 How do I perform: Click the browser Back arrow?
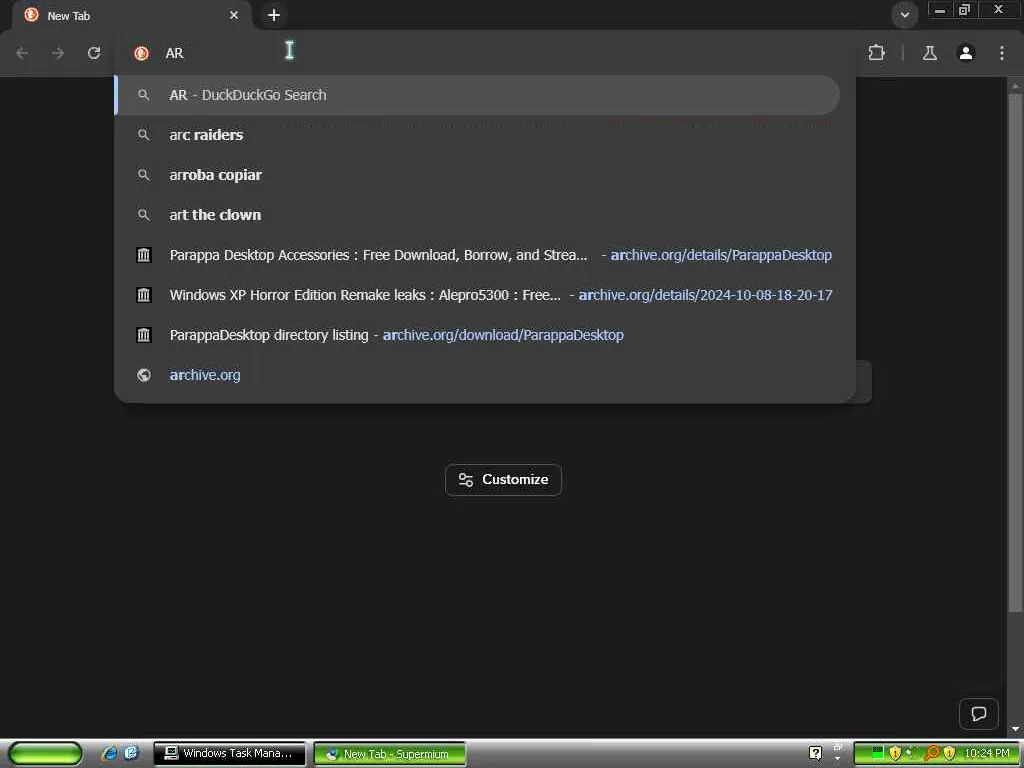click(22, 53)
